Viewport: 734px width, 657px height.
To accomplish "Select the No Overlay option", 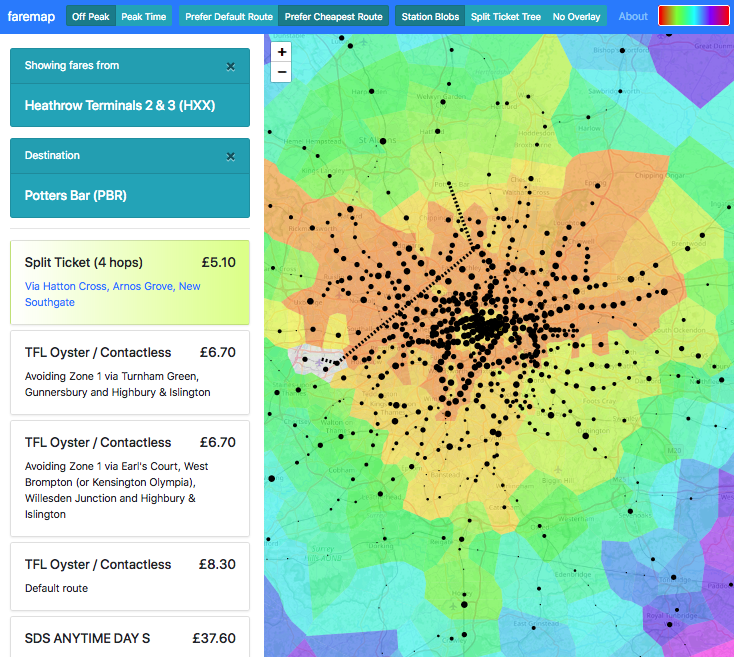I will coord(576,16).
